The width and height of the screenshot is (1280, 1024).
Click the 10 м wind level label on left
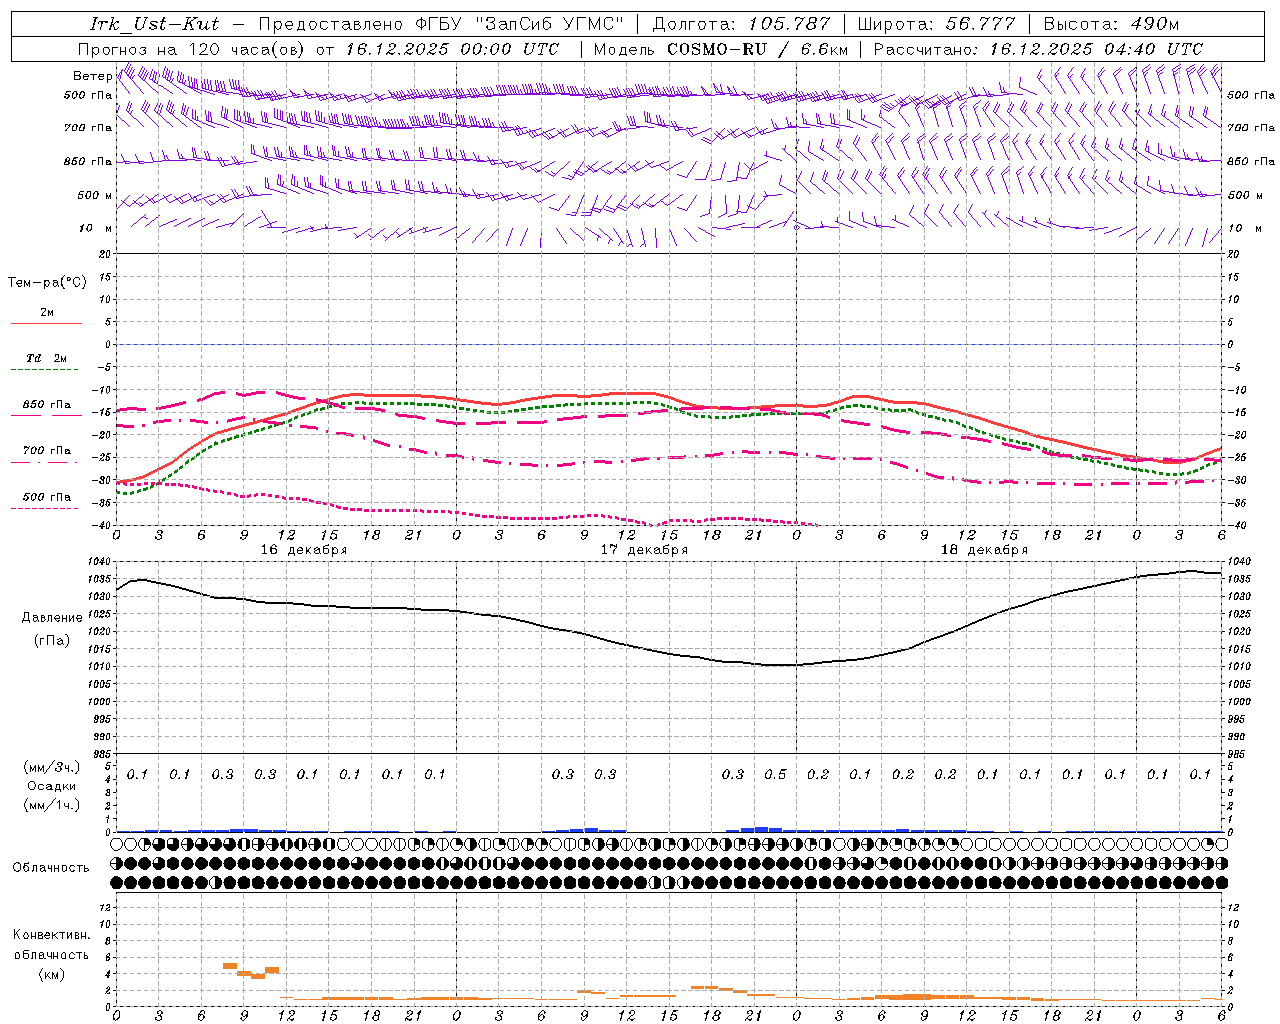pyautogui.click(x=96, y=228)
